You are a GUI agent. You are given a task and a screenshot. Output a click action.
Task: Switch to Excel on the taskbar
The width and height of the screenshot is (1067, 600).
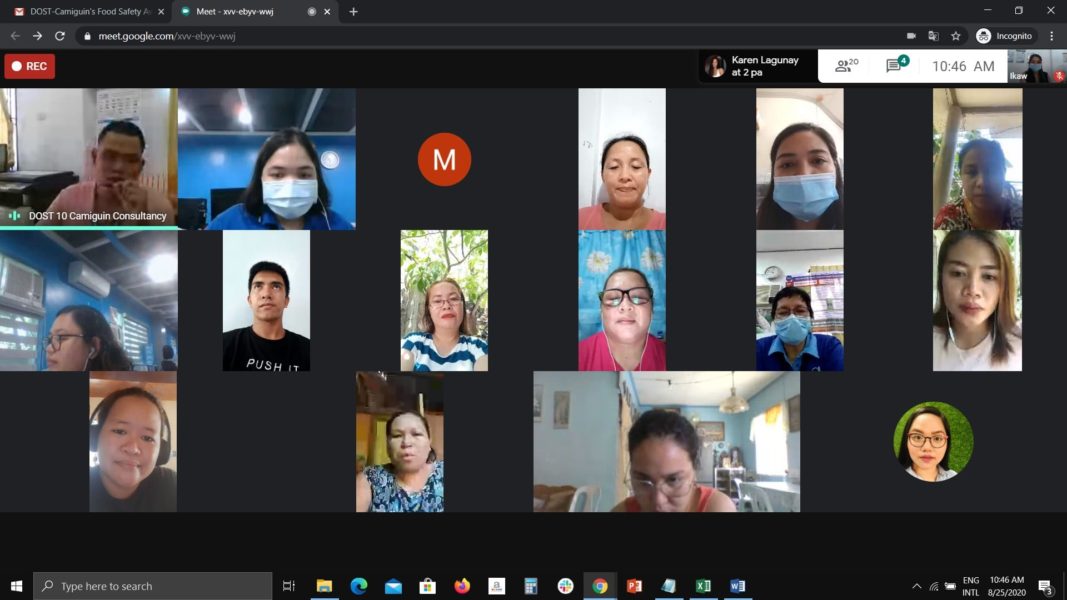click(x=703, y=586)
